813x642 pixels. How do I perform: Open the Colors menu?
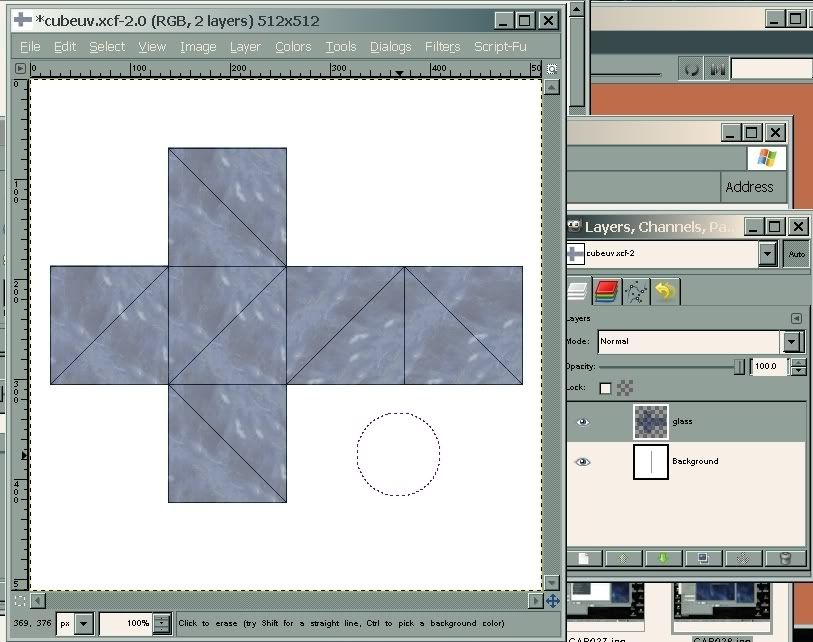tap(293, 47)
